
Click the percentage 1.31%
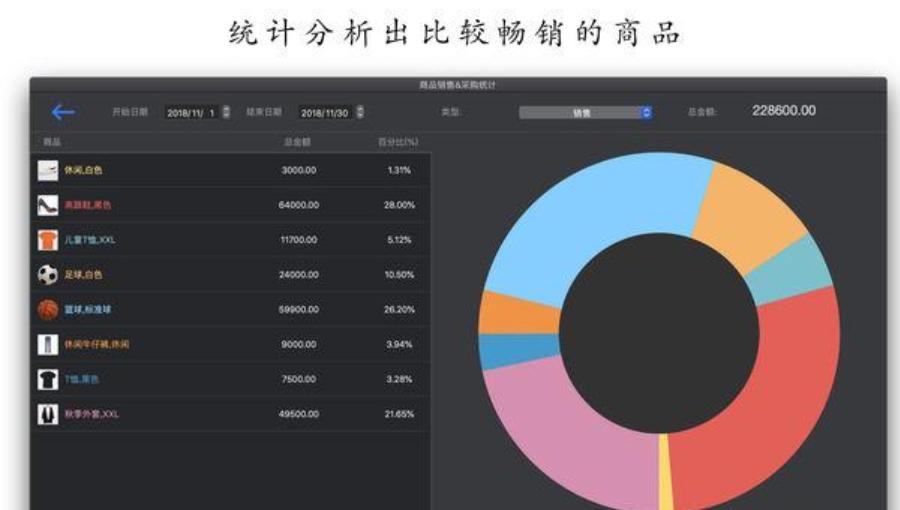pos(399,170)
